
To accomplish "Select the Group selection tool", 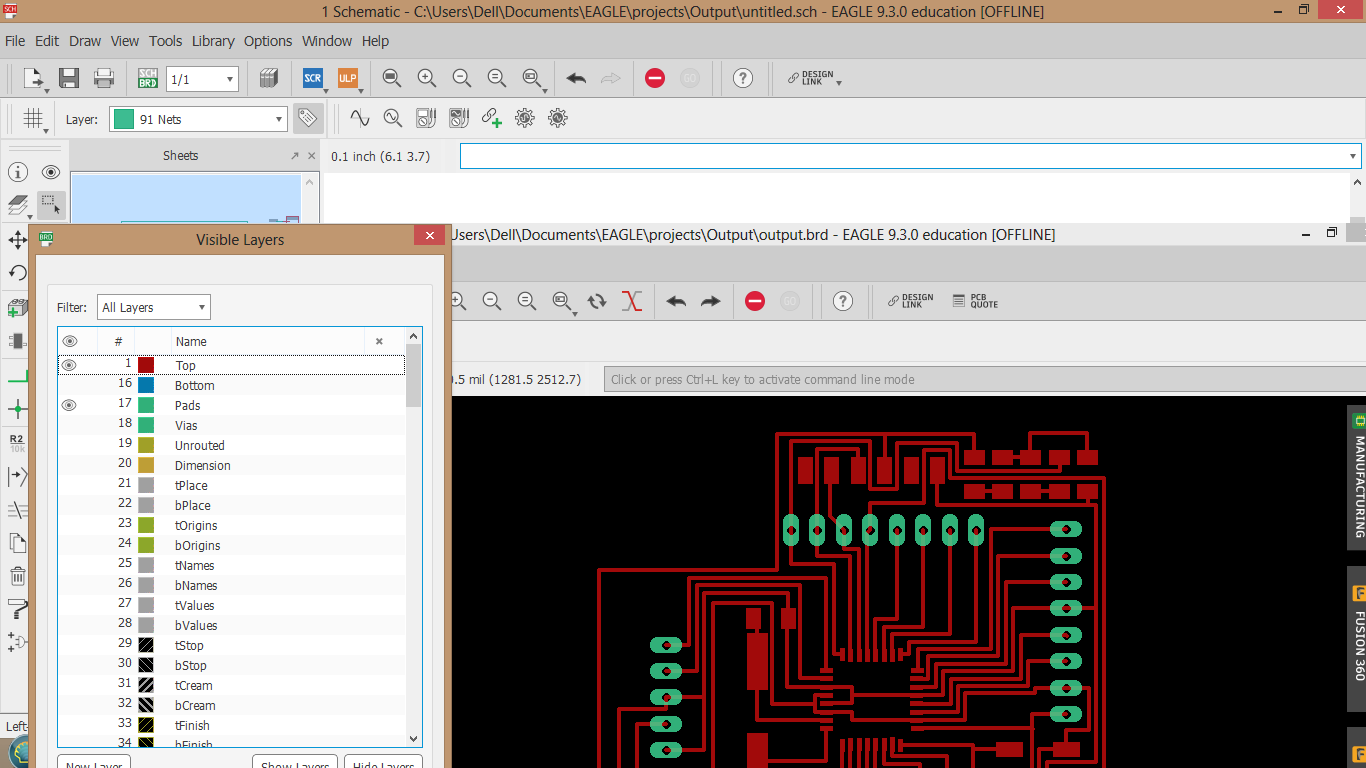I will click(51, 205).
